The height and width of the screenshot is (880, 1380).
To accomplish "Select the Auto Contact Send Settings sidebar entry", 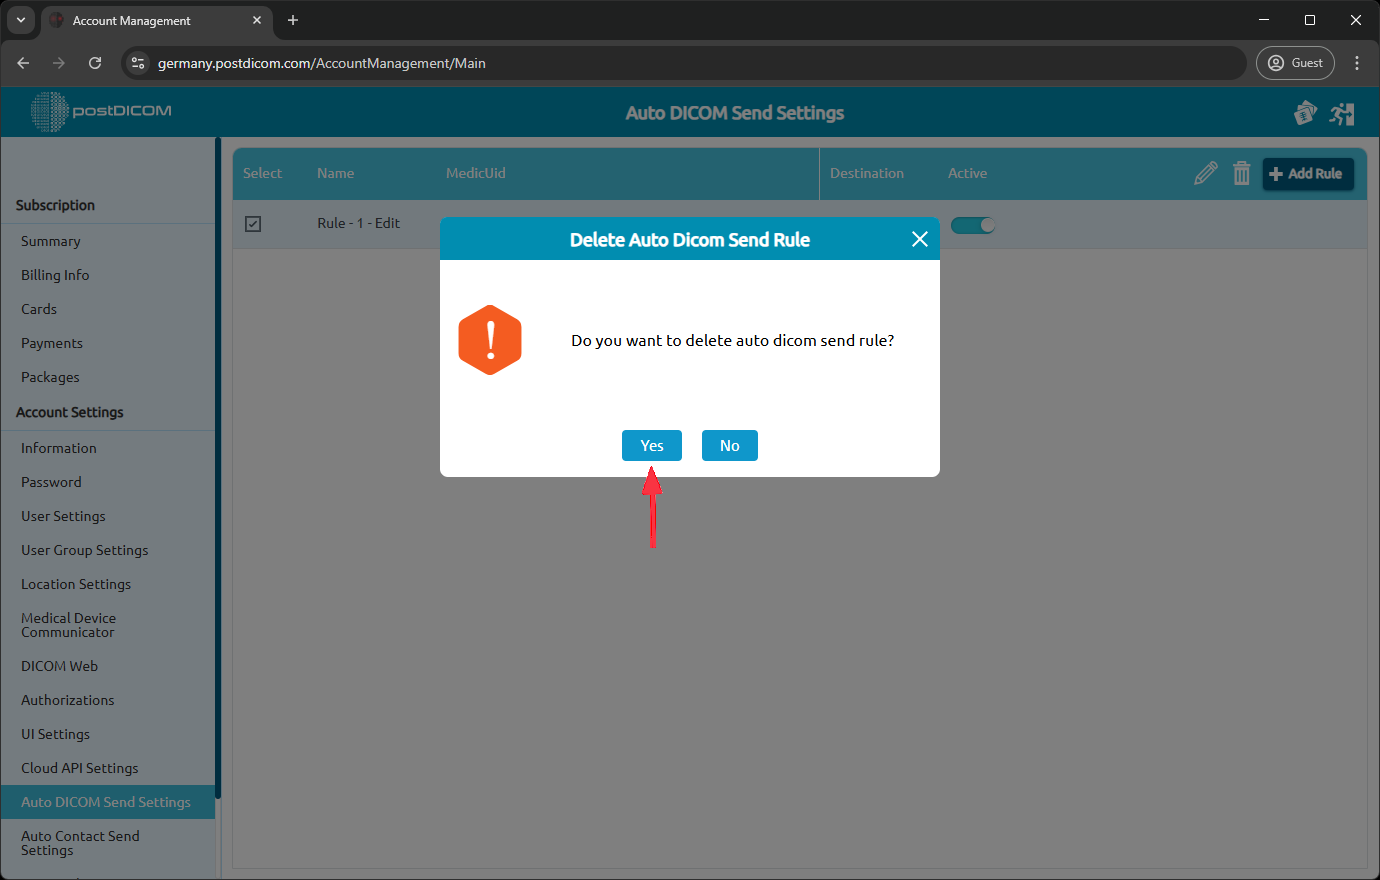I will 80,843.
